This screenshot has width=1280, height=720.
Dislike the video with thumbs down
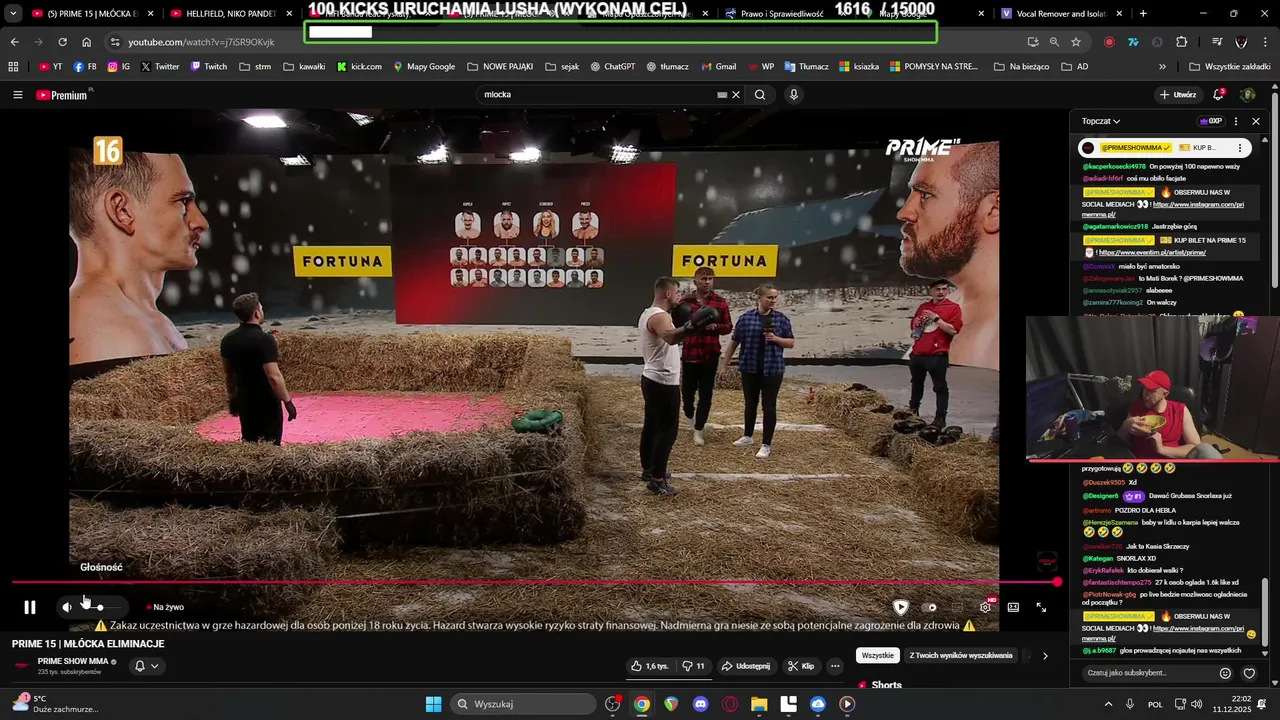[x=693, y=666]
